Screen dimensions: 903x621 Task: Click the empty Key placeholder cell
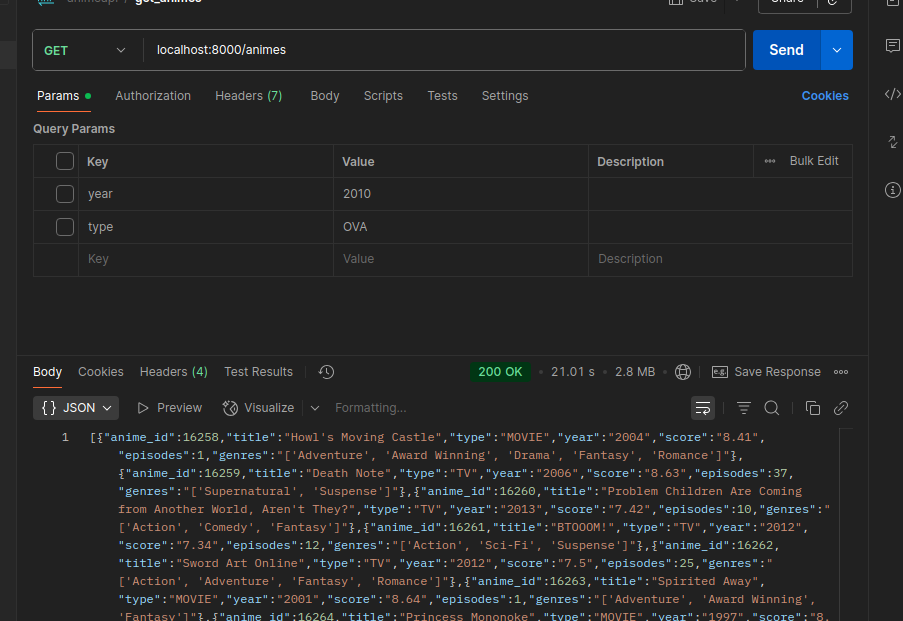(x=206, y=259)
